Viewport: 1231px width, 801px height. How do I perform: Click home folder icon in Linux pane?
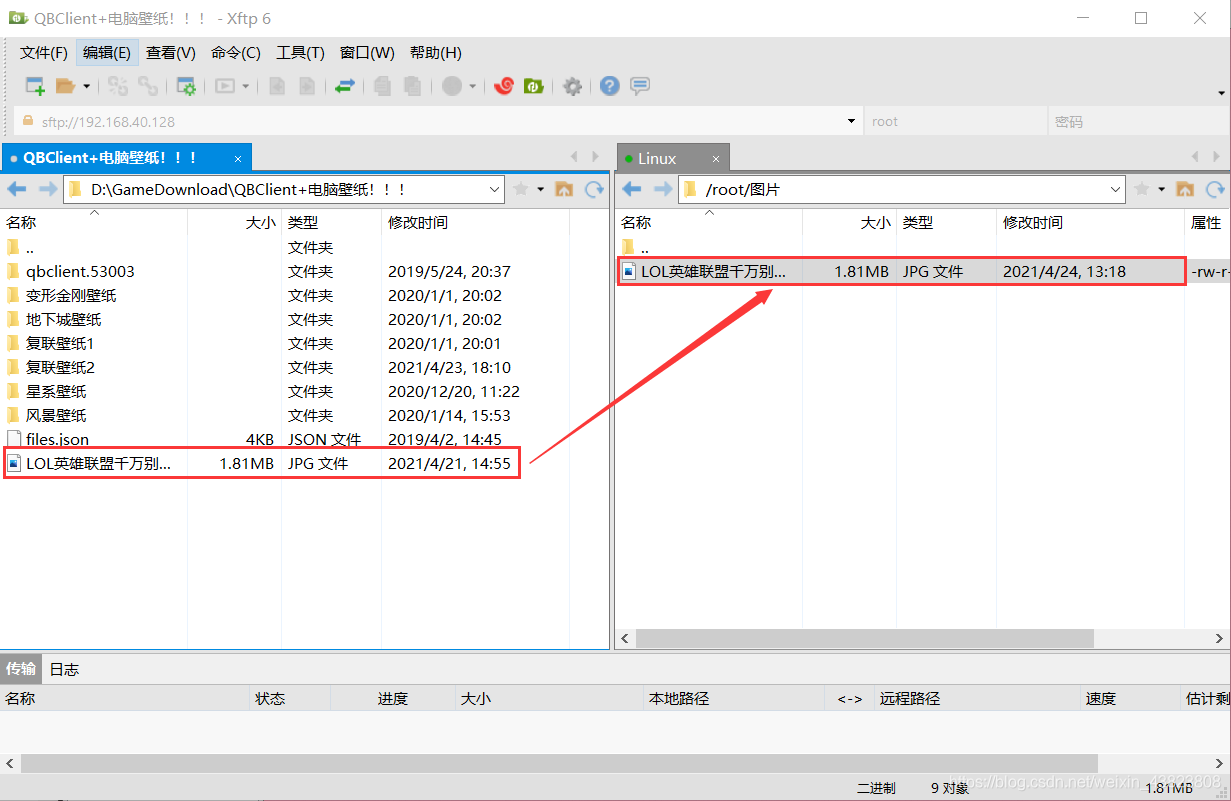pyautogui.click(x=1185, y=189)
